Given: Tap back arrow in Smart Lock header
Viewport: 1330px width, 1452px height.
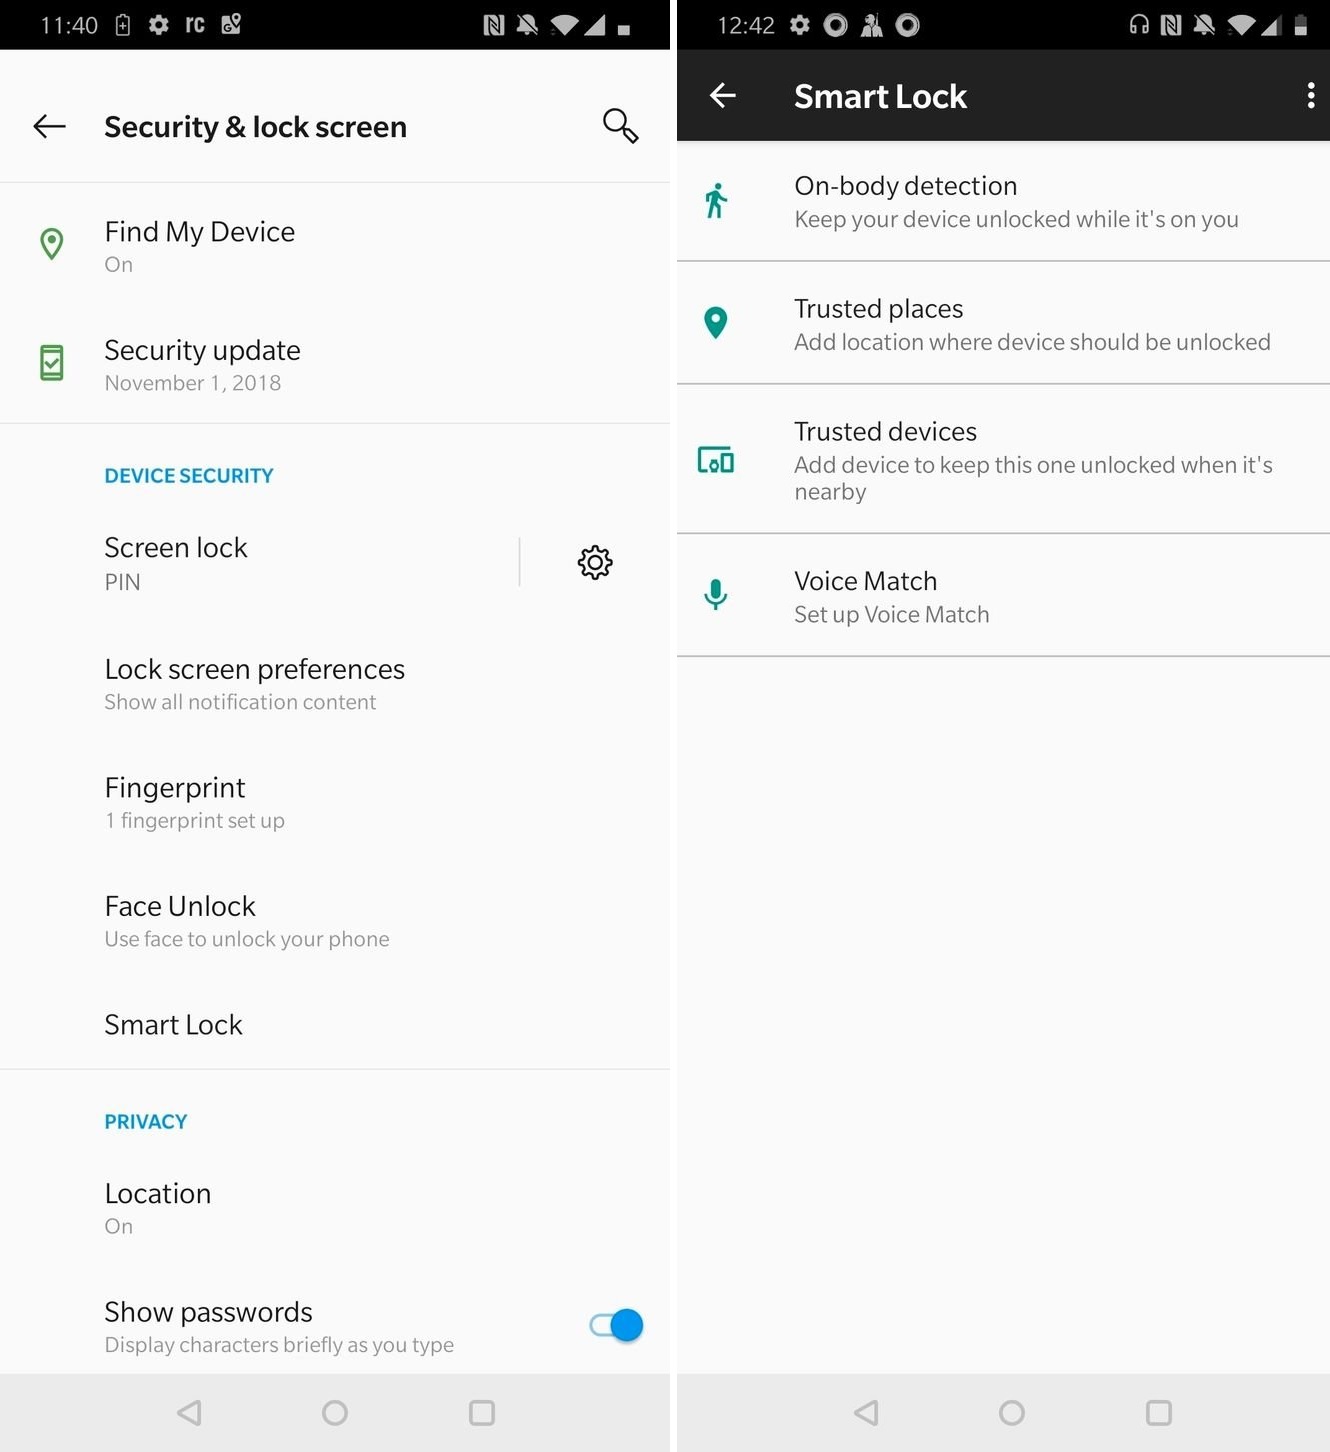Looking at the screenshot, I should pos(722,96).
